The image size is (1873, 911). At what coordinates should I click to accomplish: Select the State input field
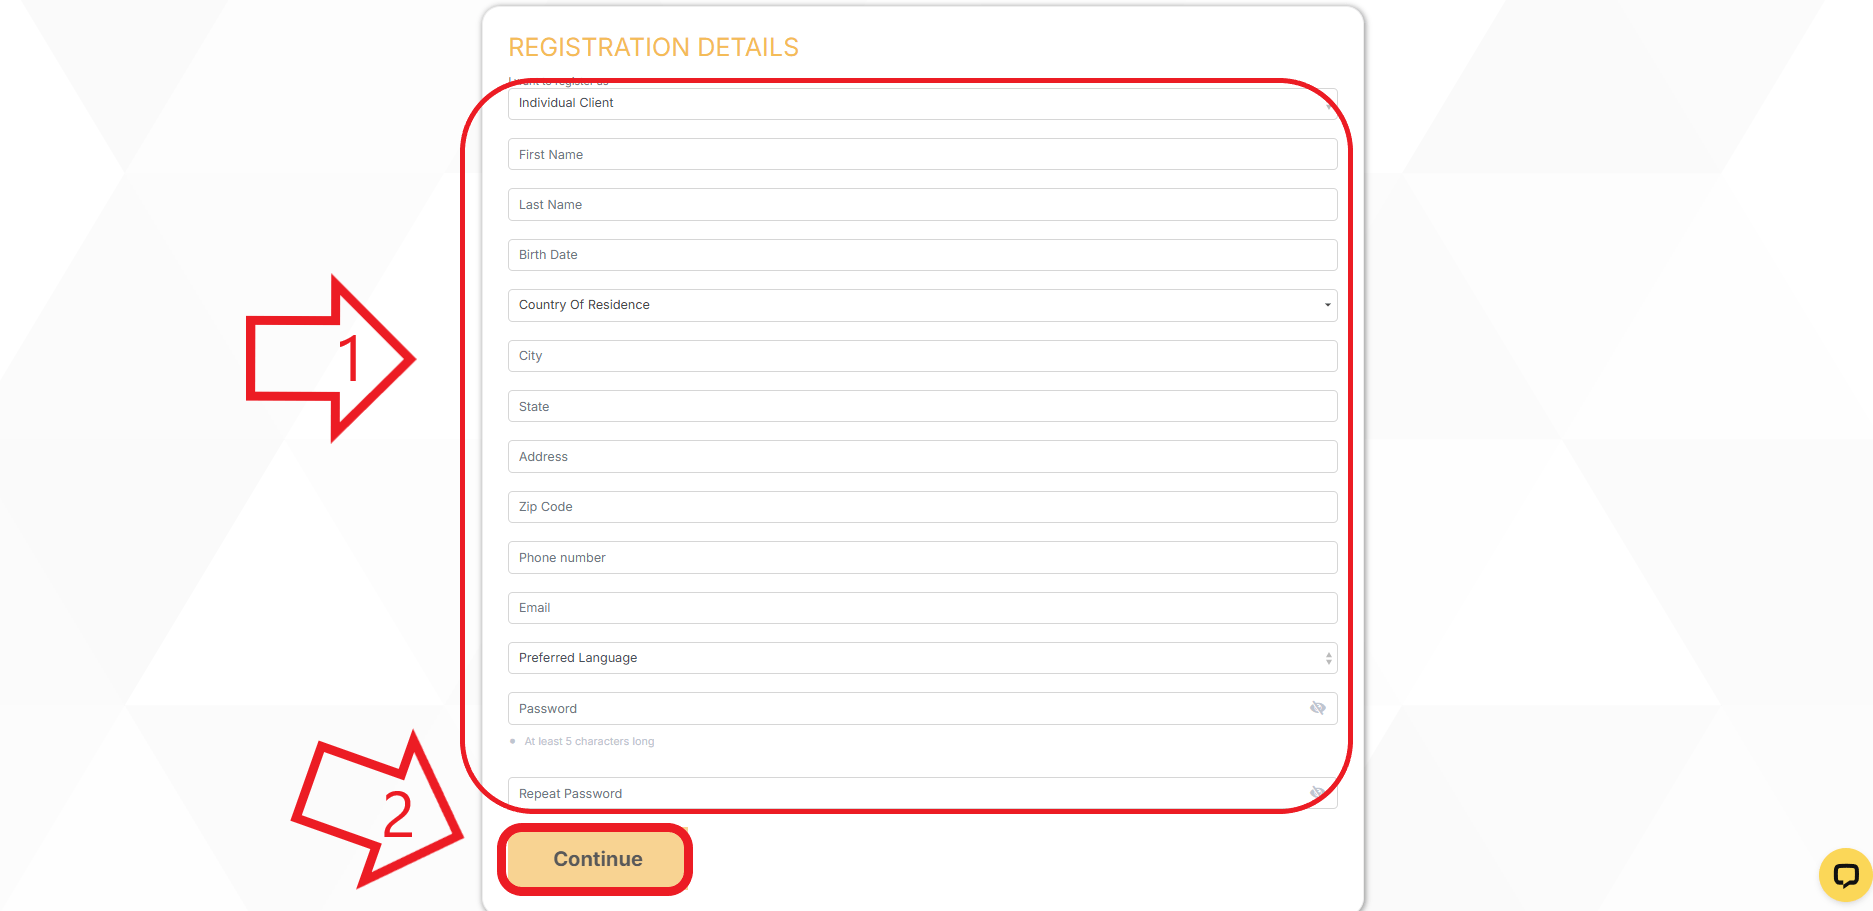coord(922,406)
